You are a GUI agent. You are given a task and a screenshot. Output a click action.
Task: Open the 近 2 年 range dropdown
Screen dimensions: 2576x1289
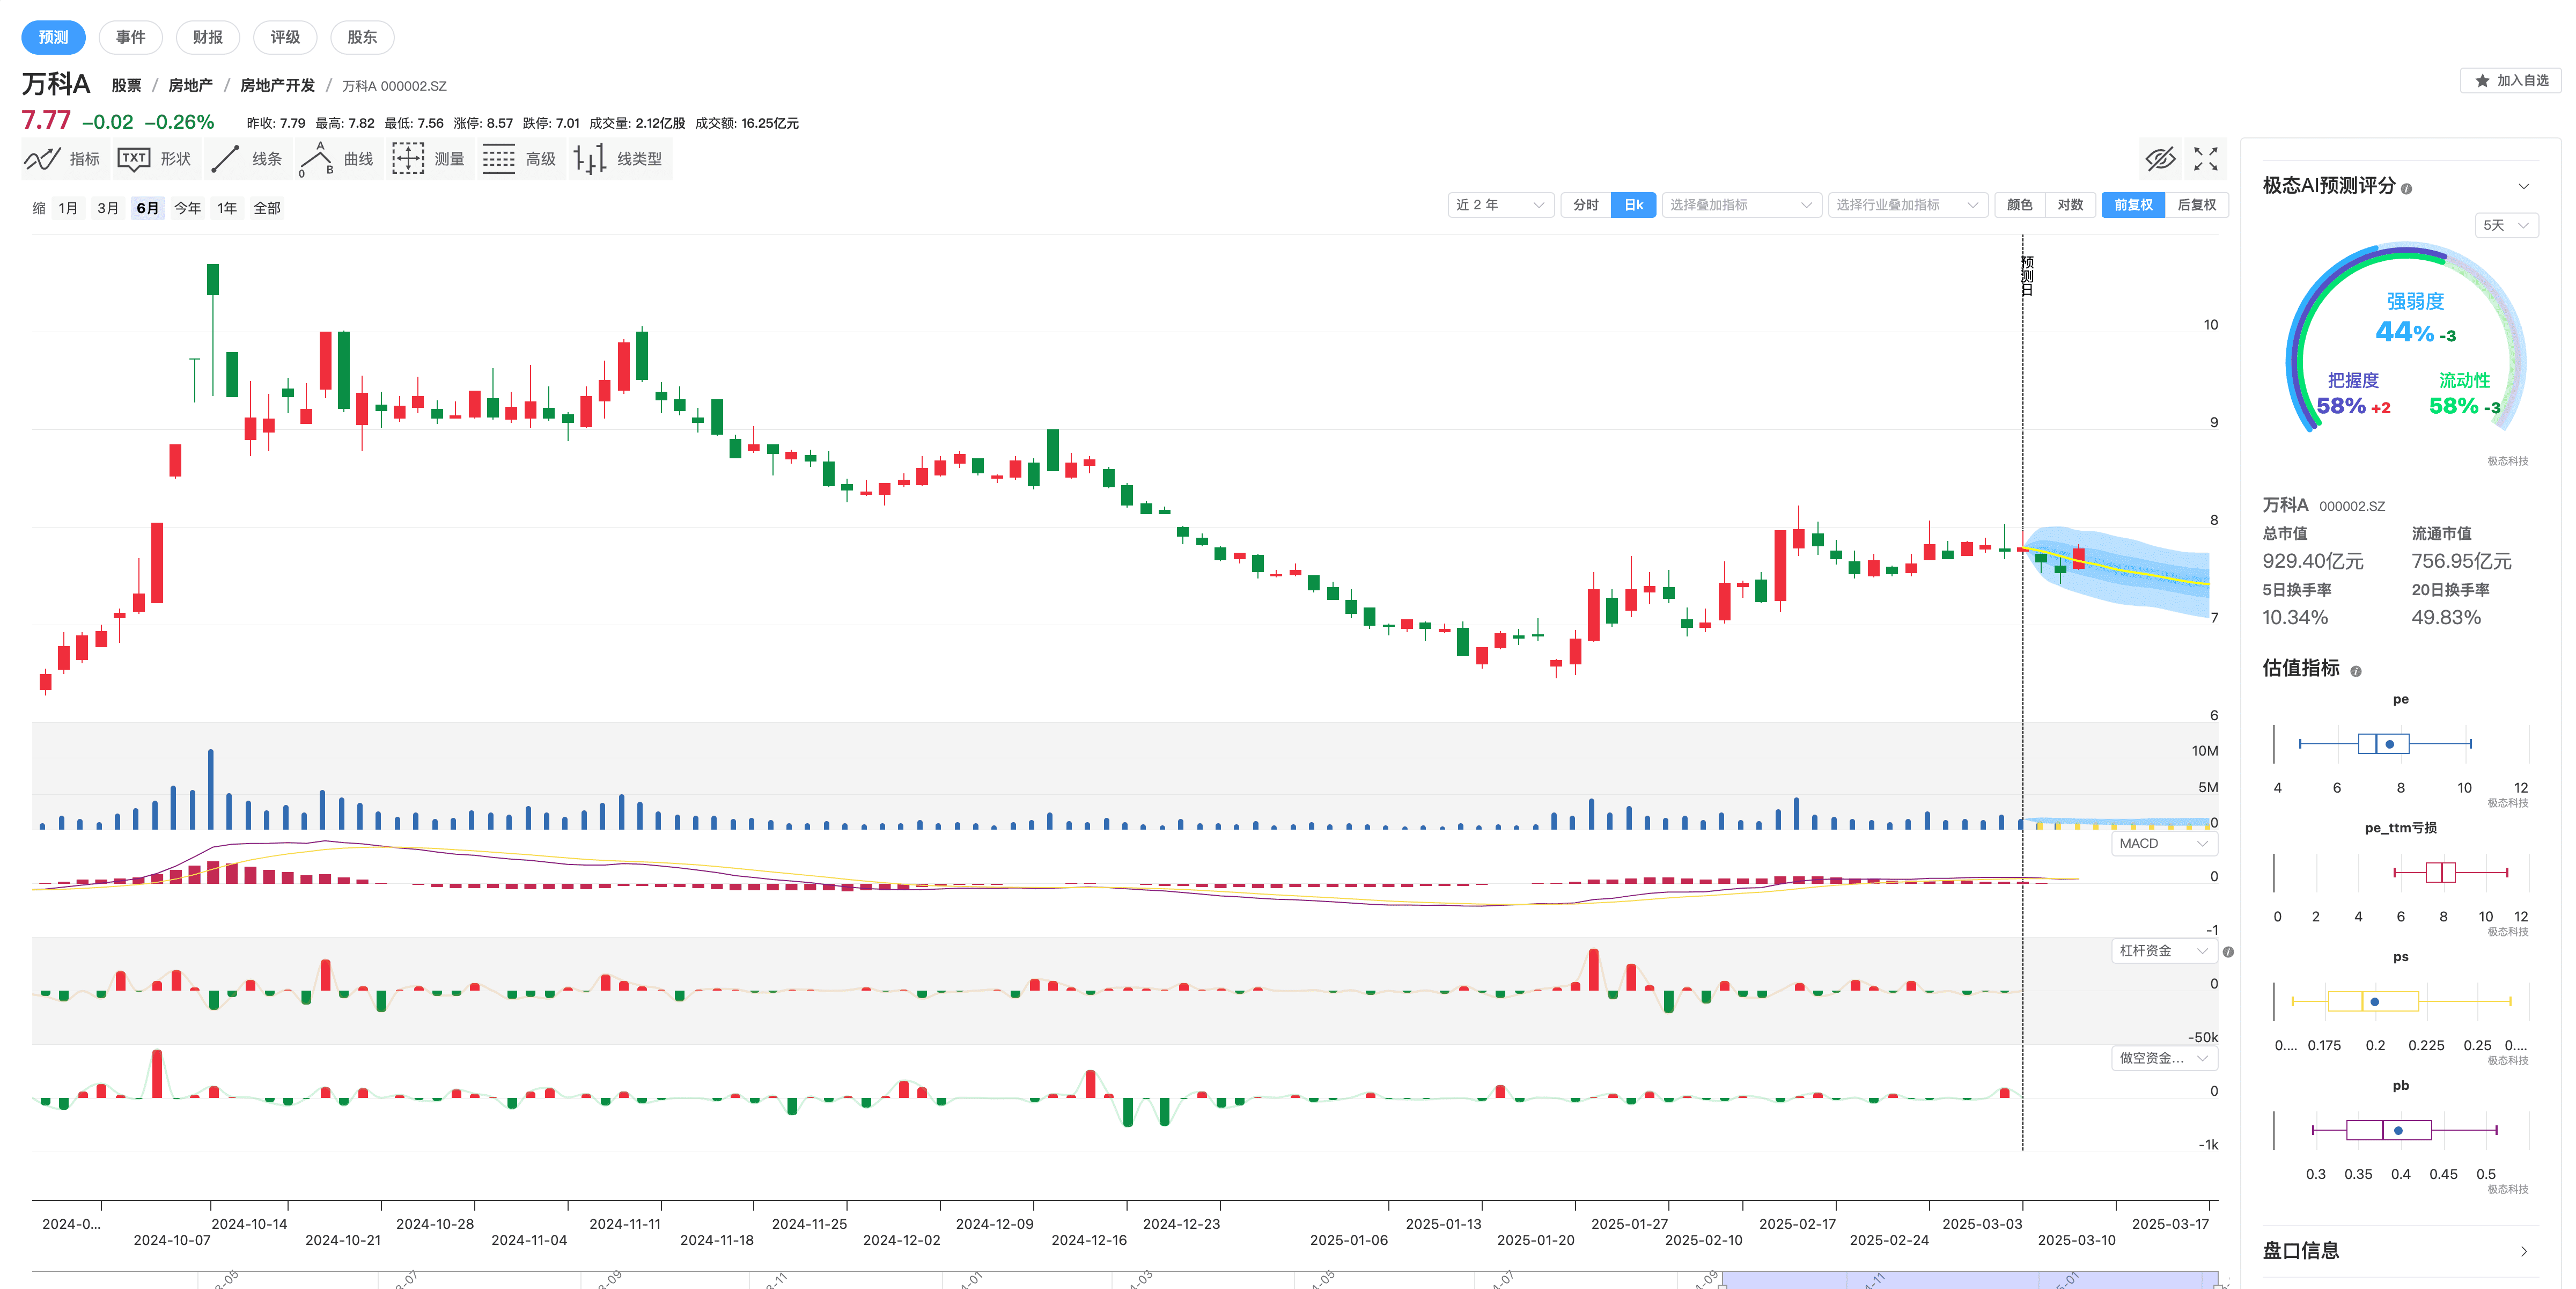point(1500,205)
